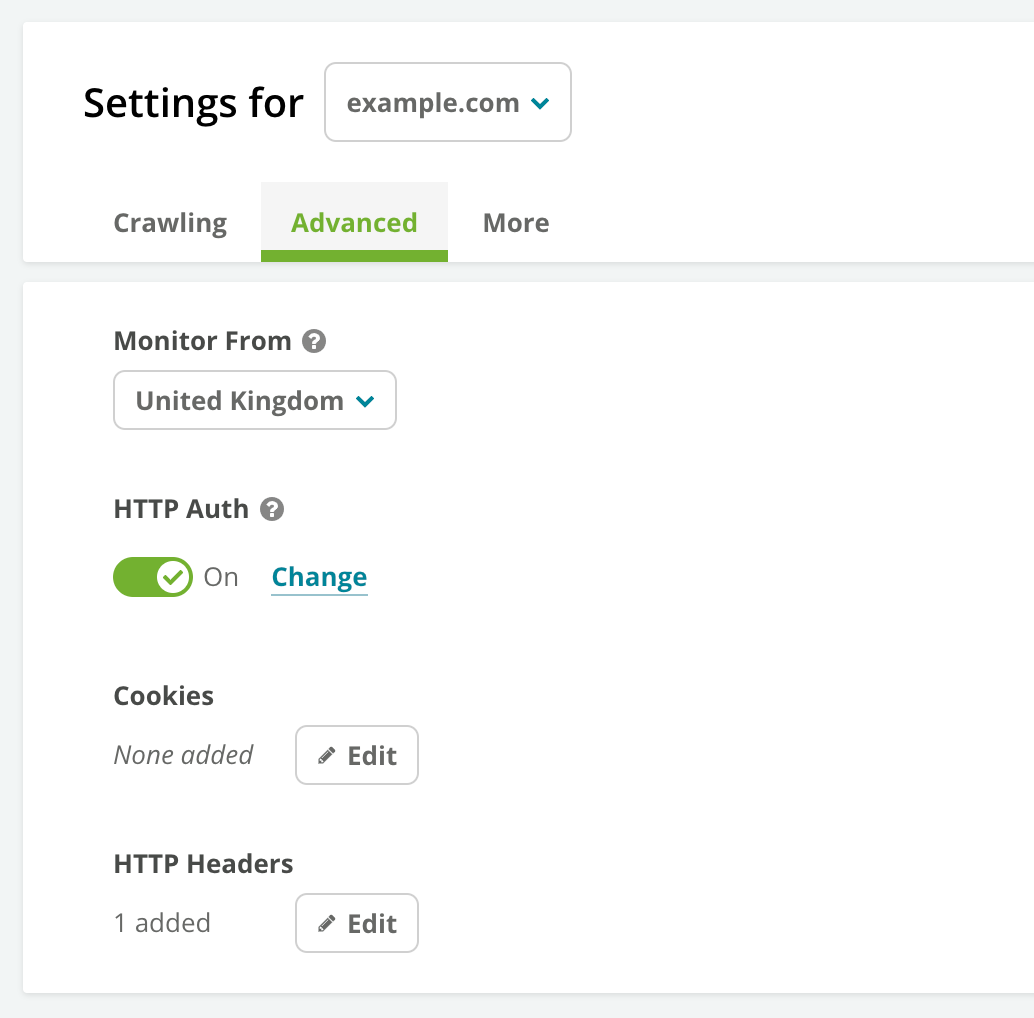Viewport: 1034px width, 1018px height.
Task: Click the 'Settings for' heading
Action: (193, 104)
